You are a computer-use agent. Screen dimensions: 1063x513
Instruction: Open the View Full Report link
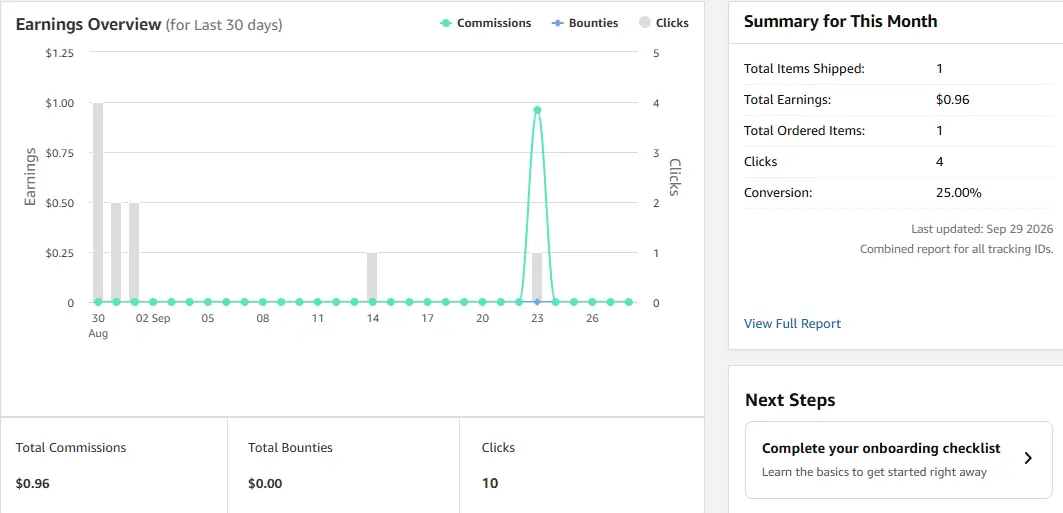tap(792, 324)
